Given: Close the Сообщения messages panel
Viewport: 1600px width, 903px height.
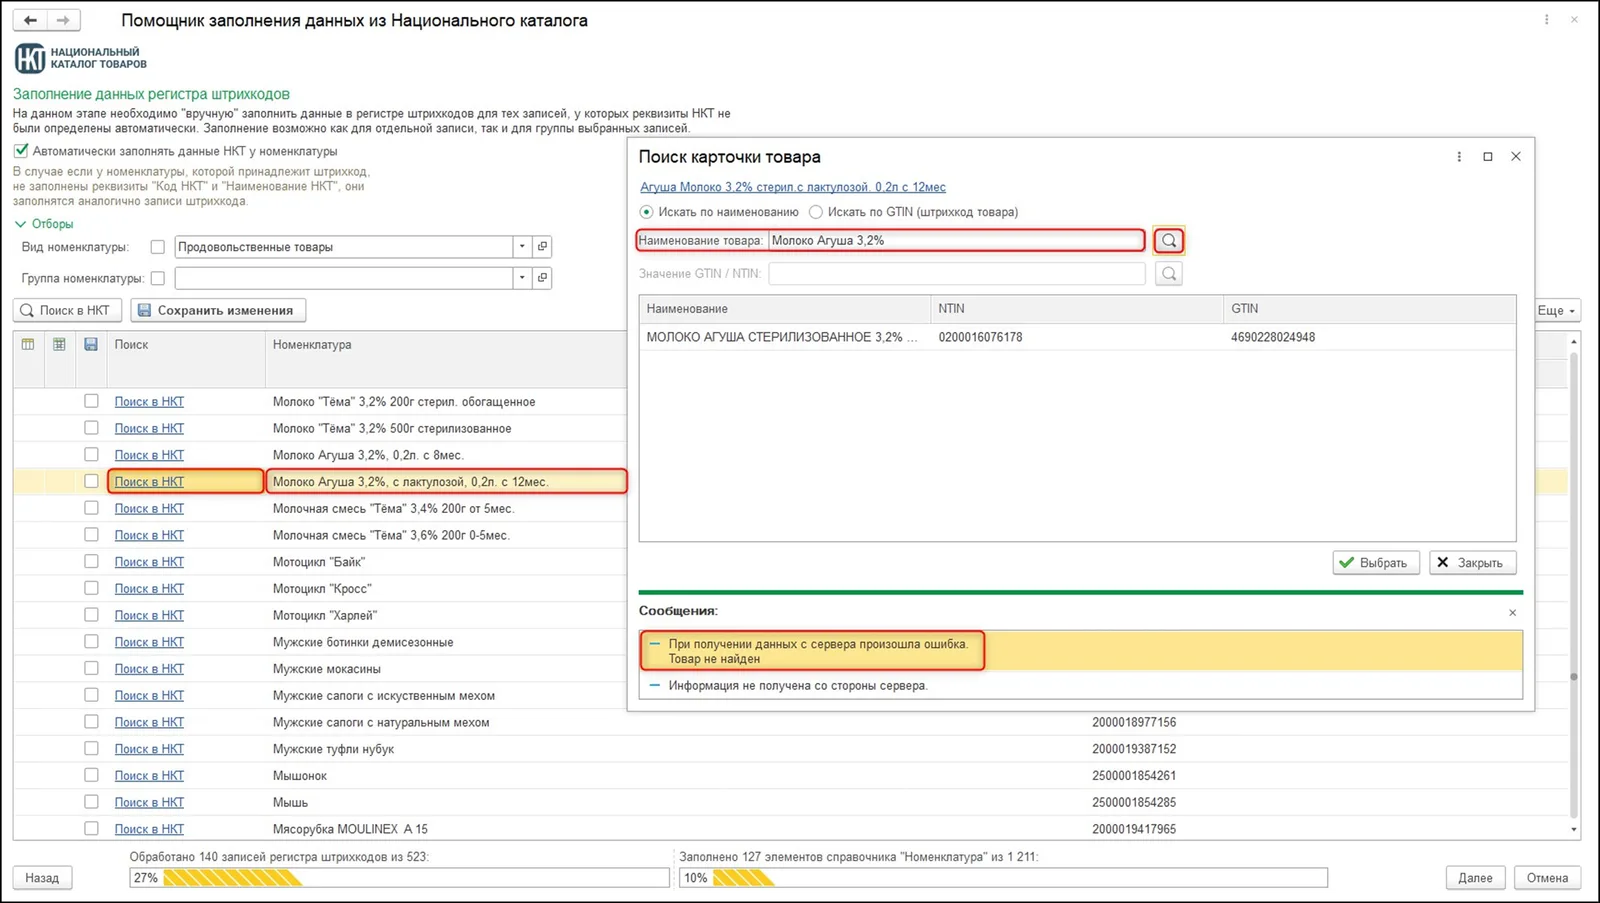Looking at the screenshot, I should pos(1512,612).
